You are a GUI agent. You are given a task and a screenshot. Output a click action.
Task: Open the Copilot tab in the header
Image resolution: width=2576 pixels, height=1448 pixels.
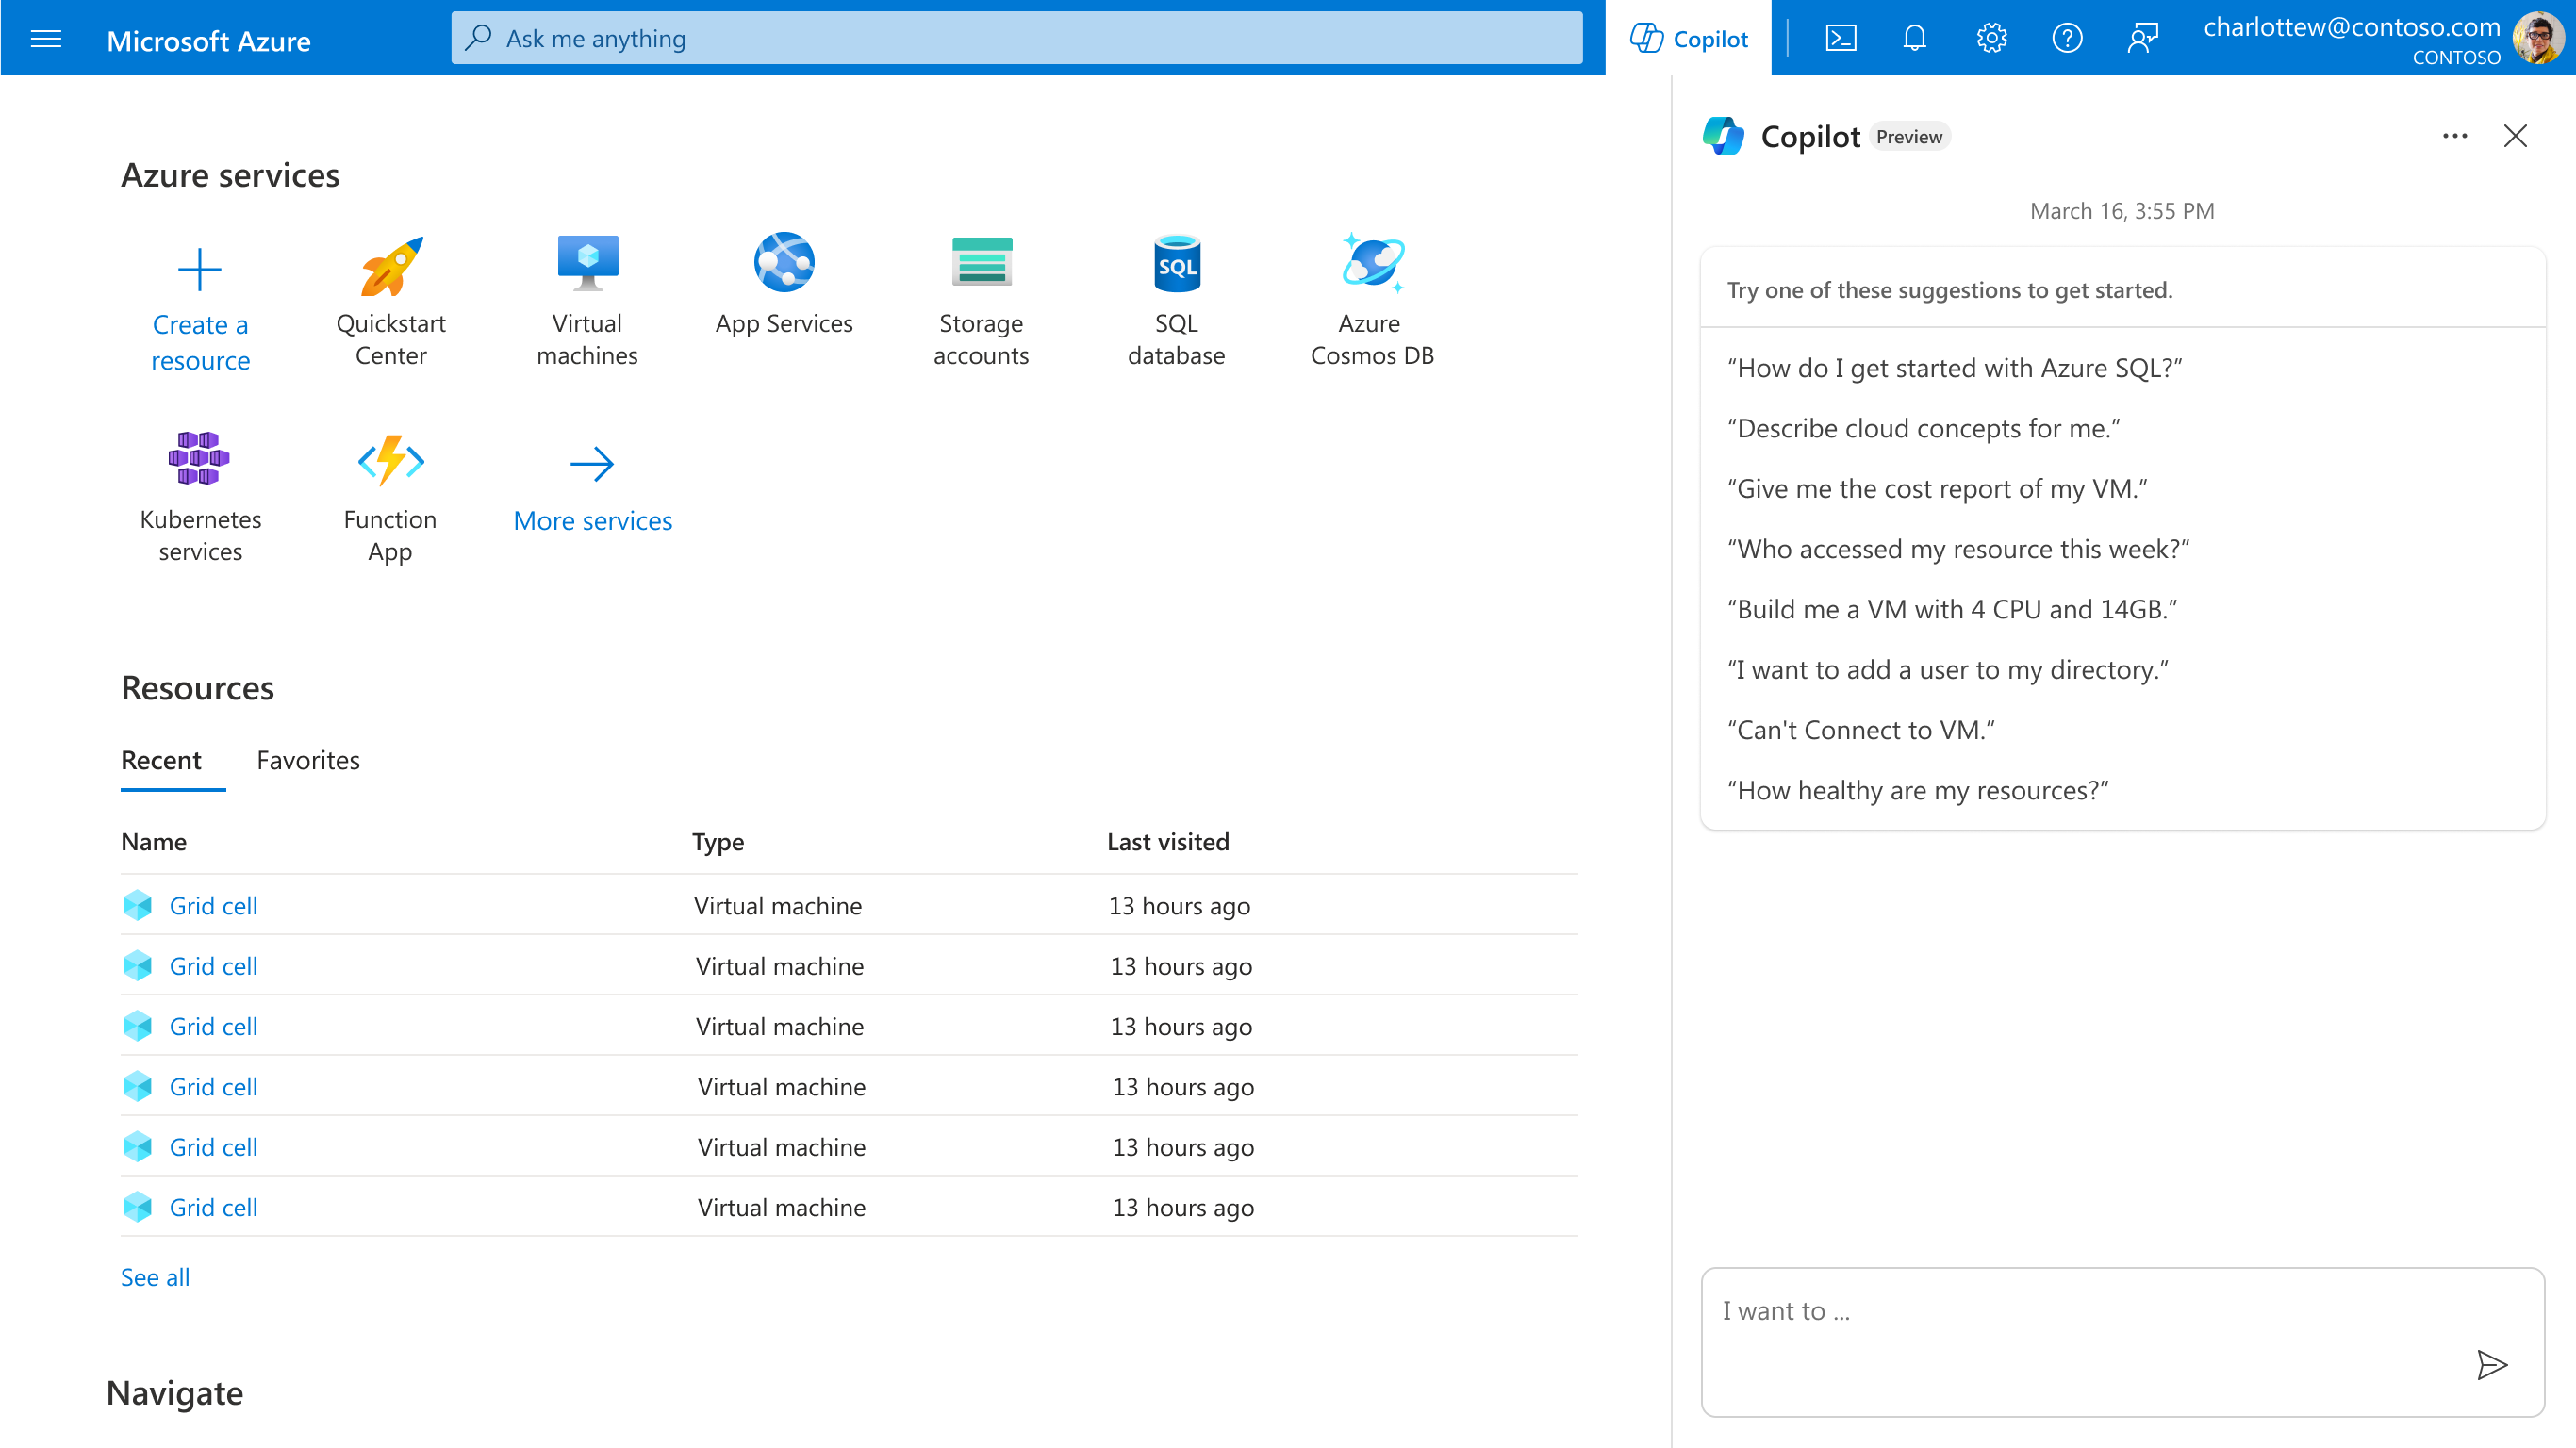pyautogui.click(x=1689, y=38)
